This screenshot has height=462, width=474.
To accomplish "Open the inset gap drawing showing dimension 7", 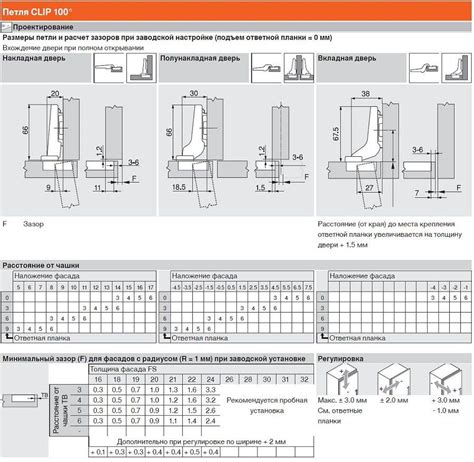I will (x=433, y=152).
